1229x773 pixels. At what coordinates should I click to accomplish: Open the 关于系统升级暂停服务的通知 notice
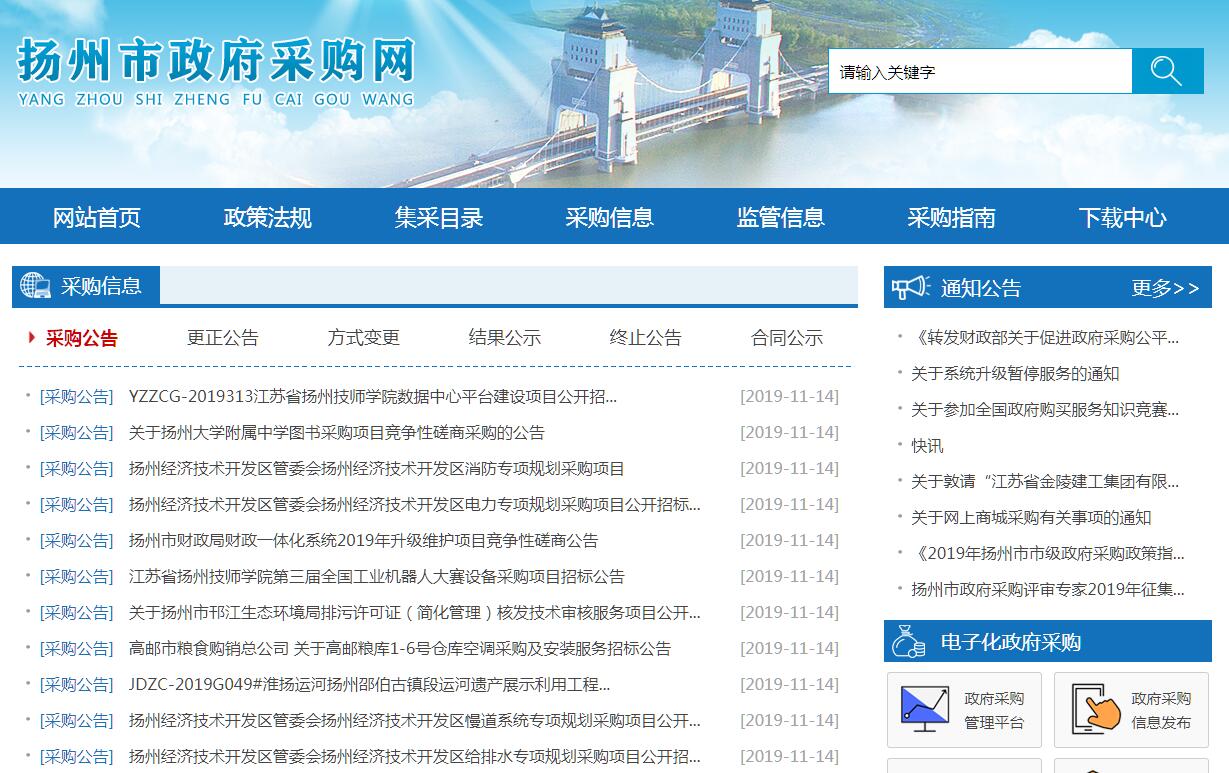pyautogui.click(x=1014, y=374)
